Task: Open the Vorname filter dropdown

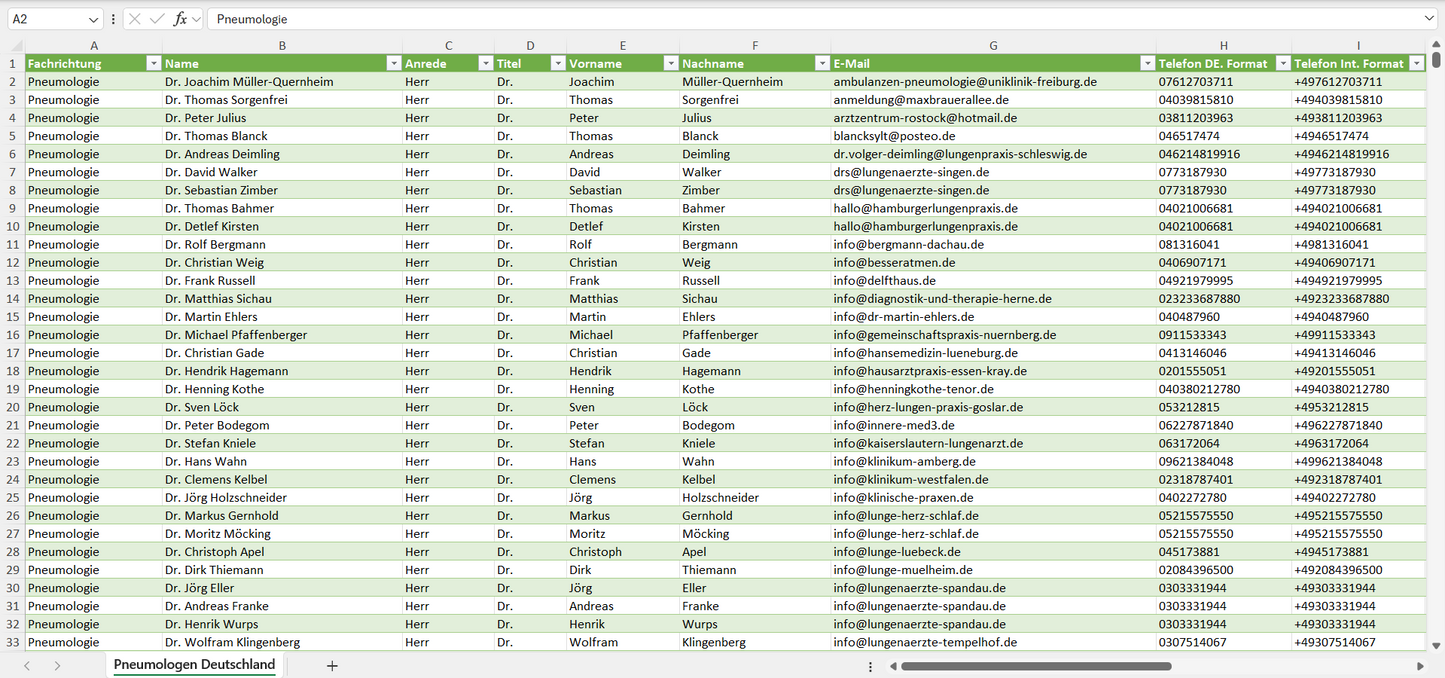Action: pyautogui.click(x=670, y=63)
